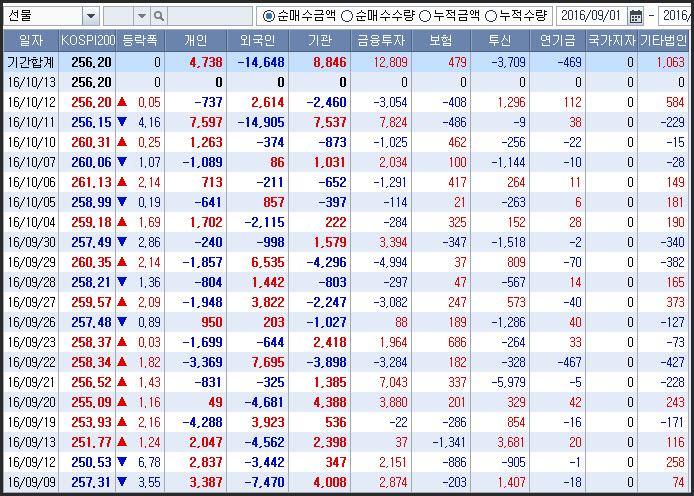Click the start date field 2016/09/01
Image resolution: width=694 pixels, height=496 pixels.
(x=591, y=16)
